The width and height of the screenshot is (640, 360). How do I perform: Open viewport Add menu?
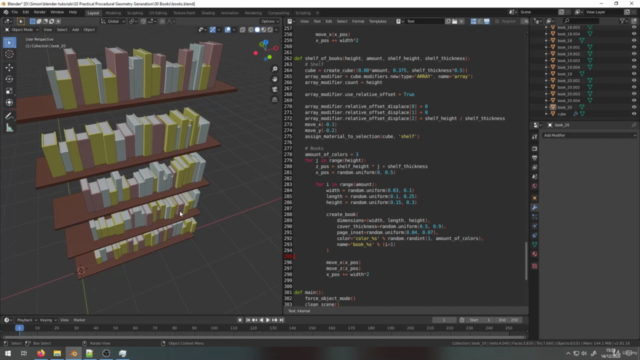(76, 30)
